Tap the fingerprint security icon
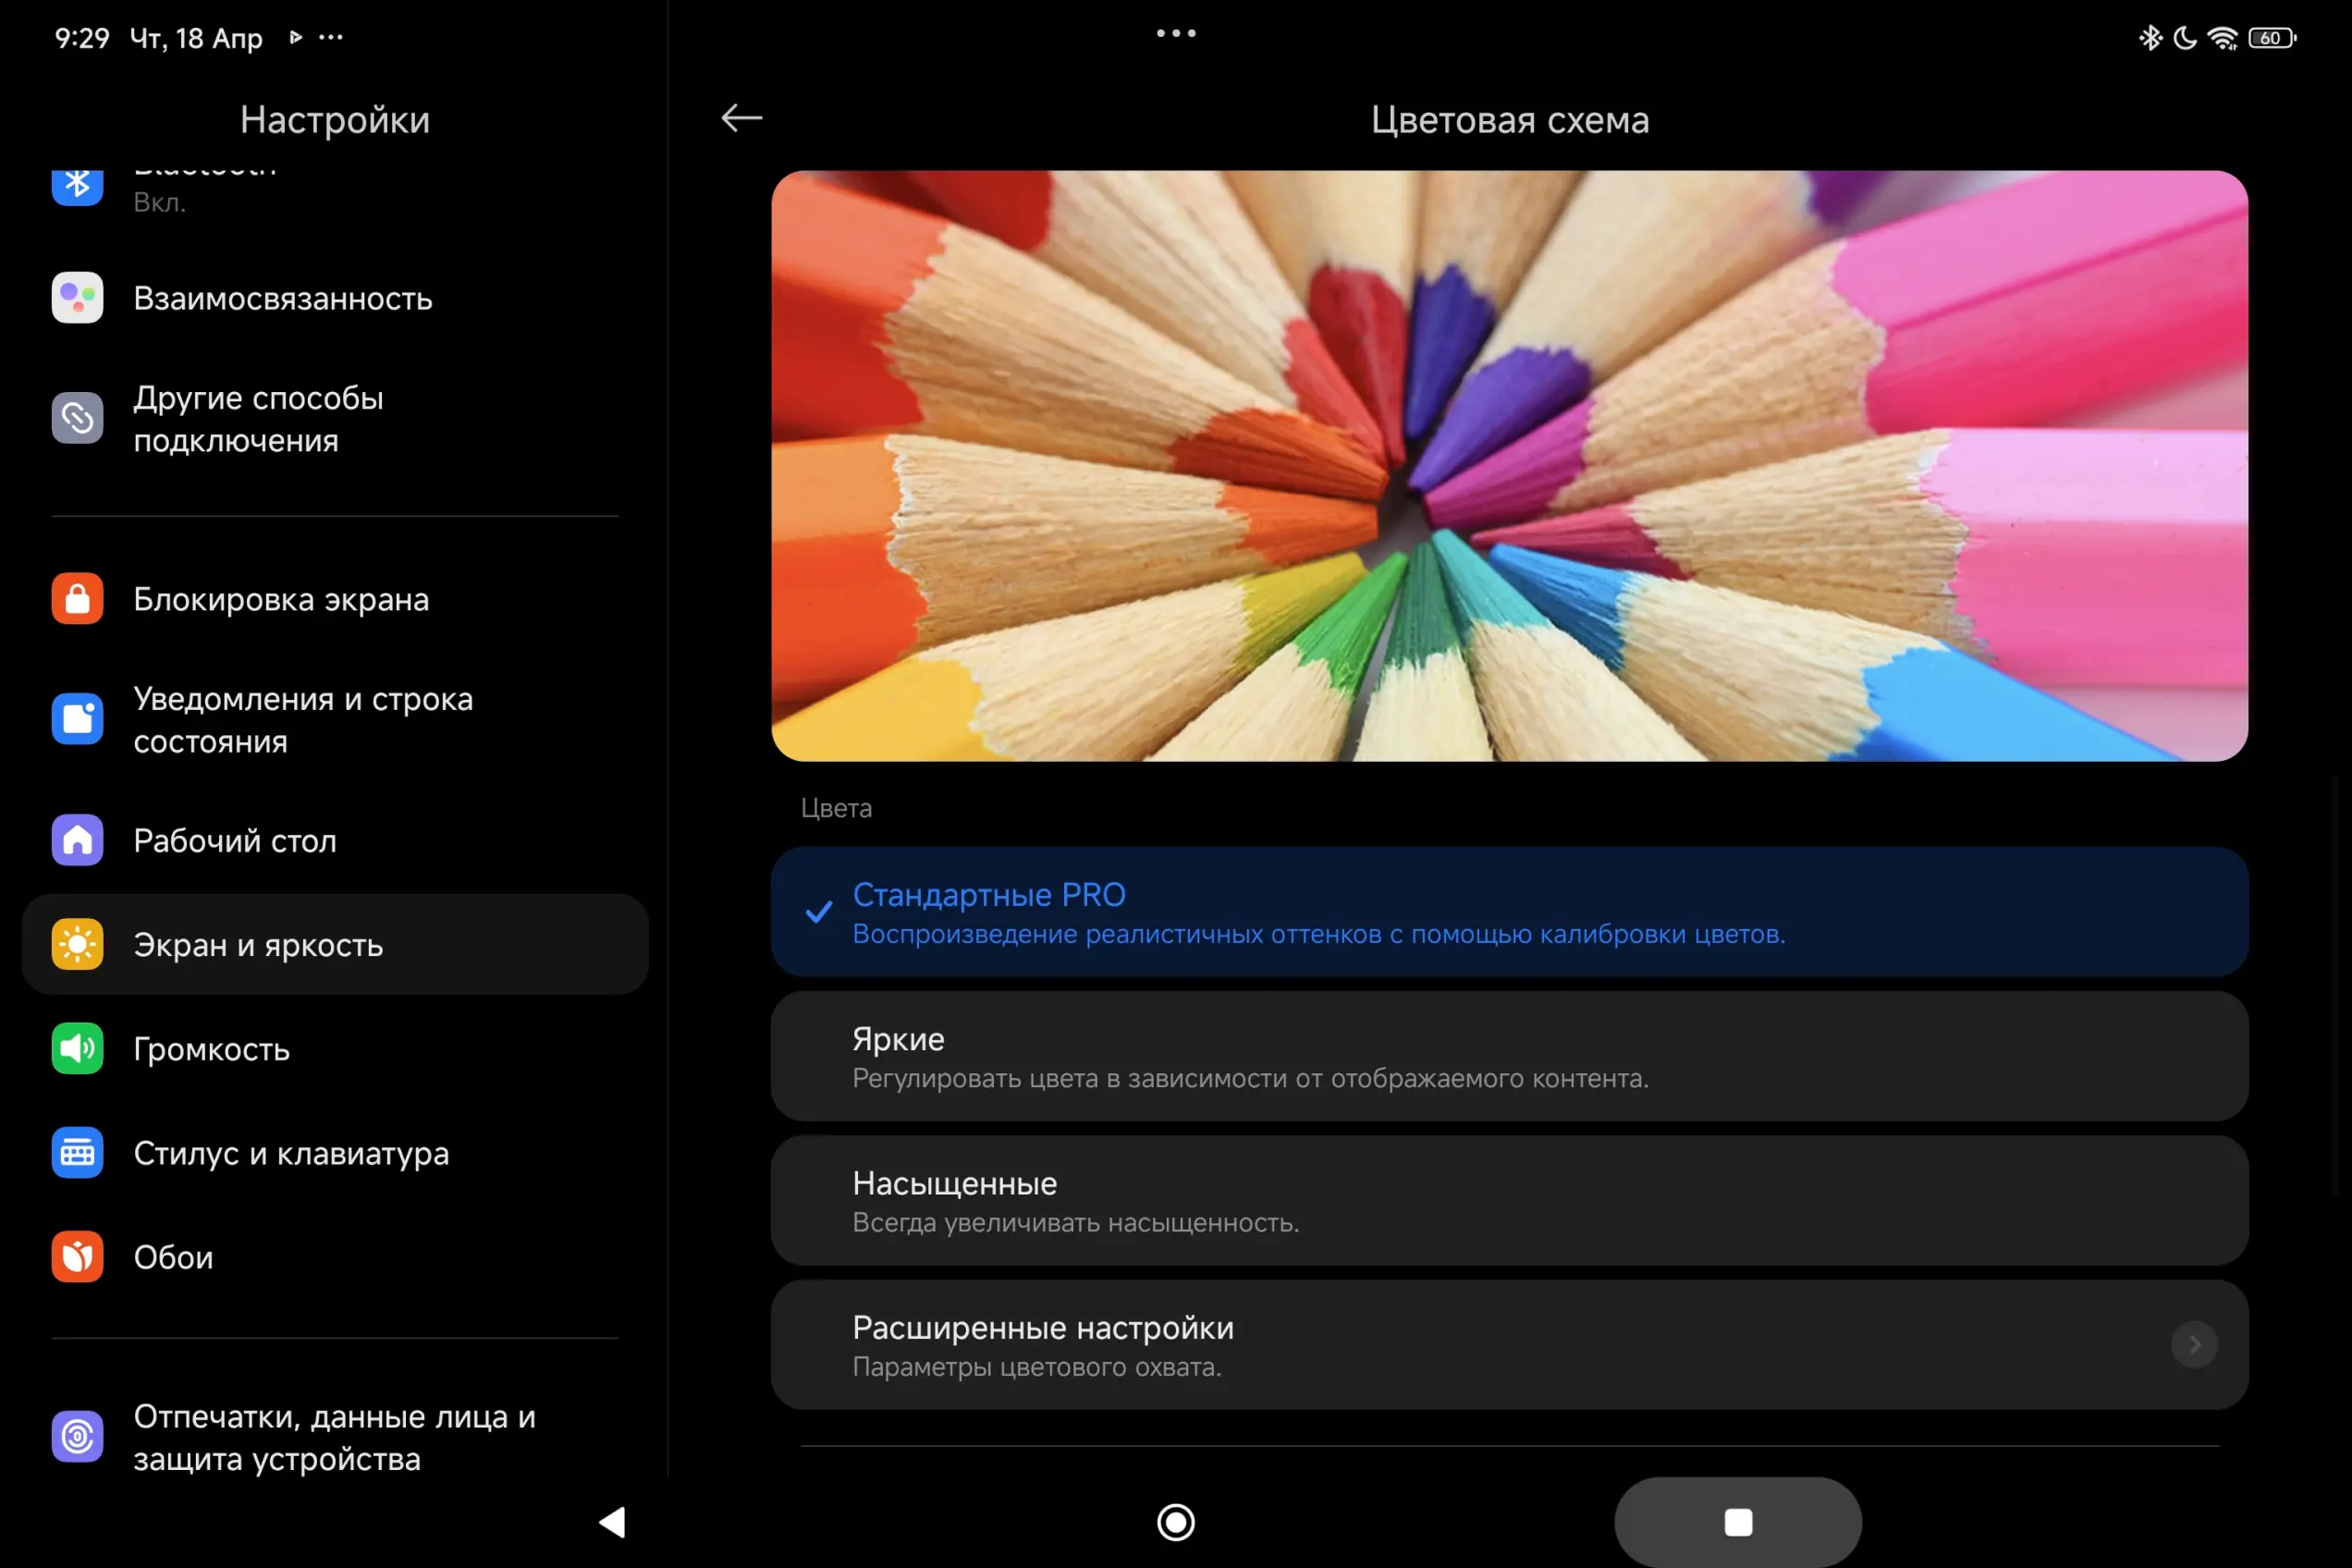Viewport: 2352px width, 1568px height. click(x=77, y=1437)
